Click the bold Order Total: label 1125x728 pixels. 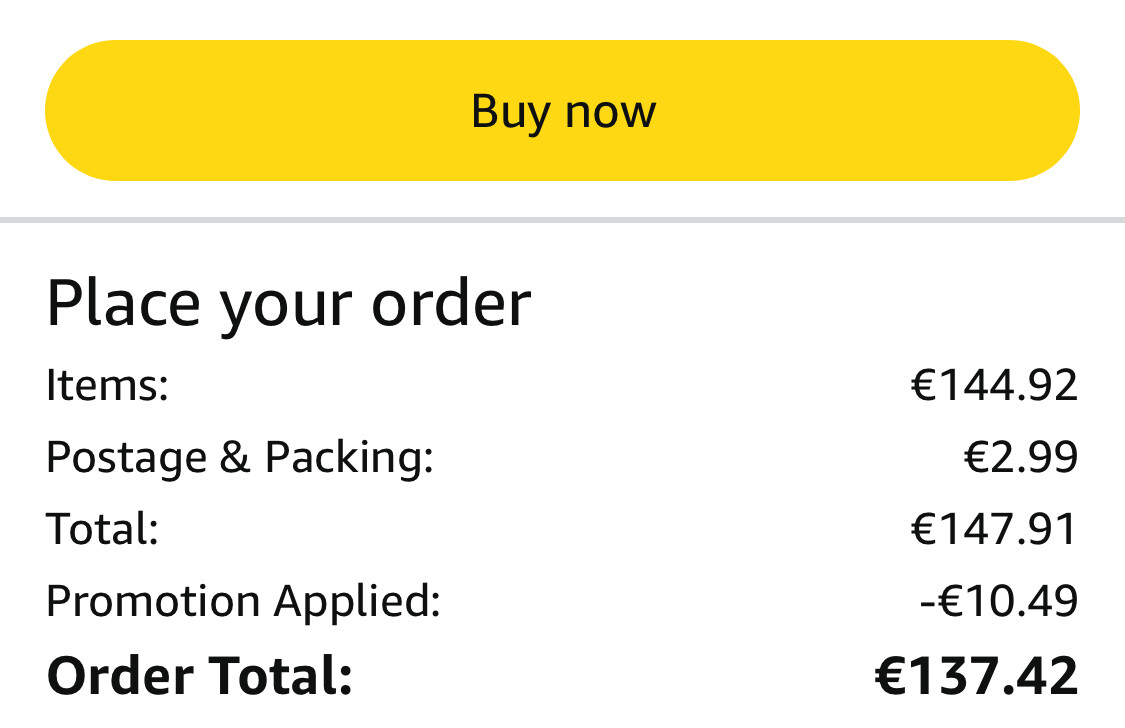199,676
